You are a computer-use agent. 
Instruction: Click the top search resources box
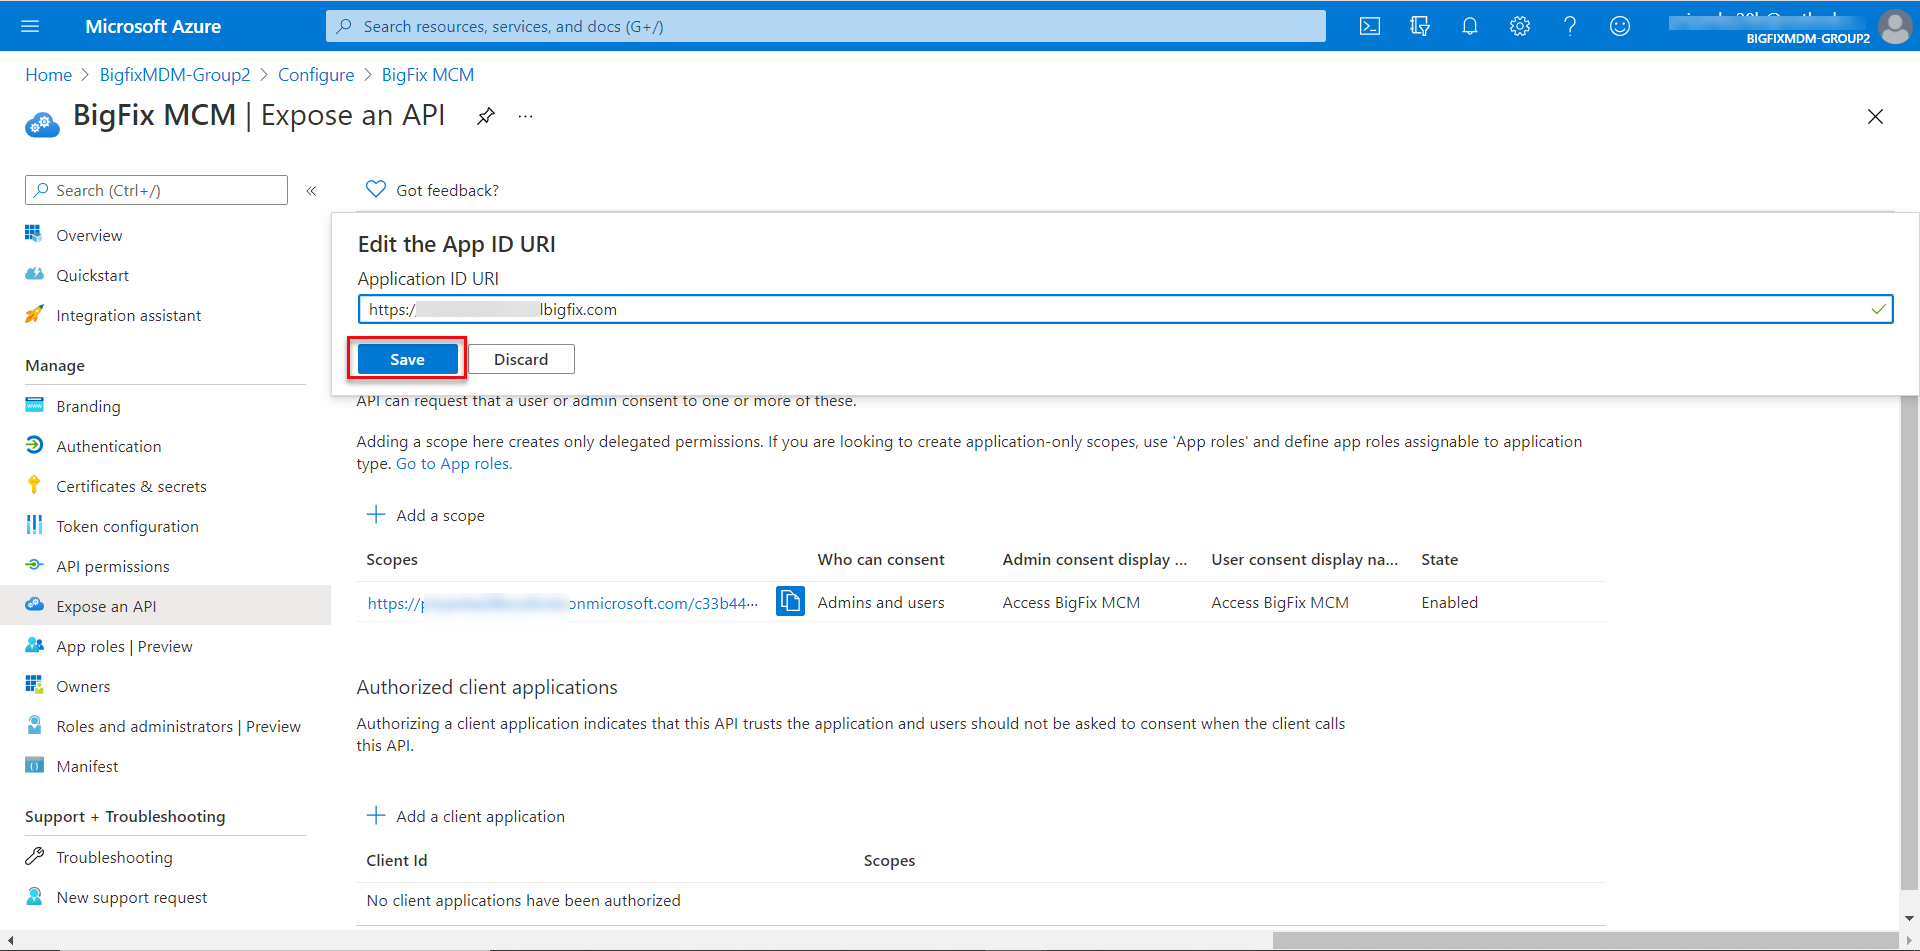tap(825, 26)
